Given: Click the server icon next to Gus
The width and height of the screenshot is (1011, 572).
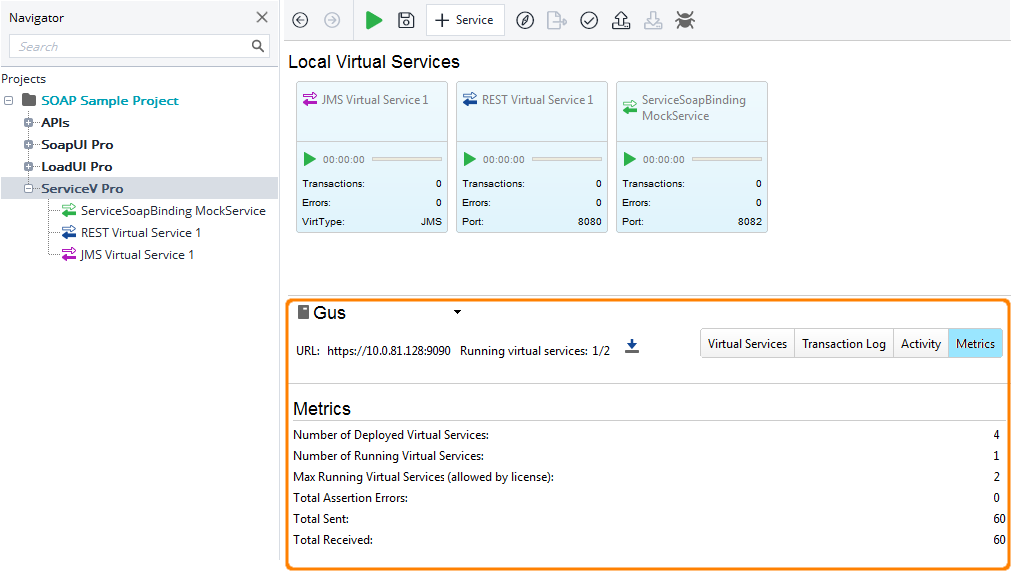Looking at the screenshot, I should [x=303, y=312].
